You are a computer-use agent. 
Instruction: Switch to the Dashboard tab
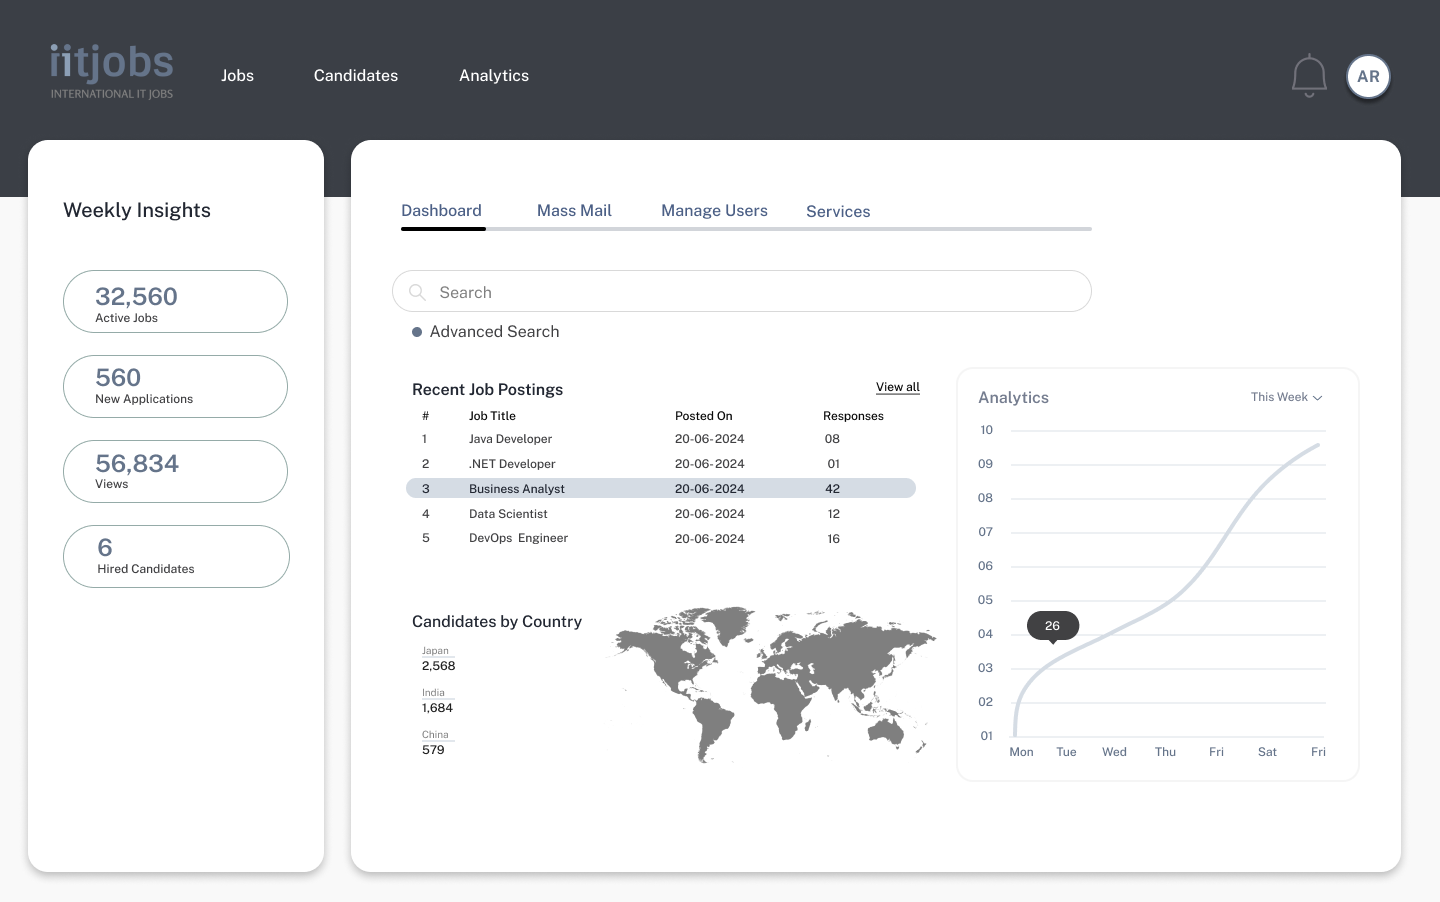coord(442,211)
